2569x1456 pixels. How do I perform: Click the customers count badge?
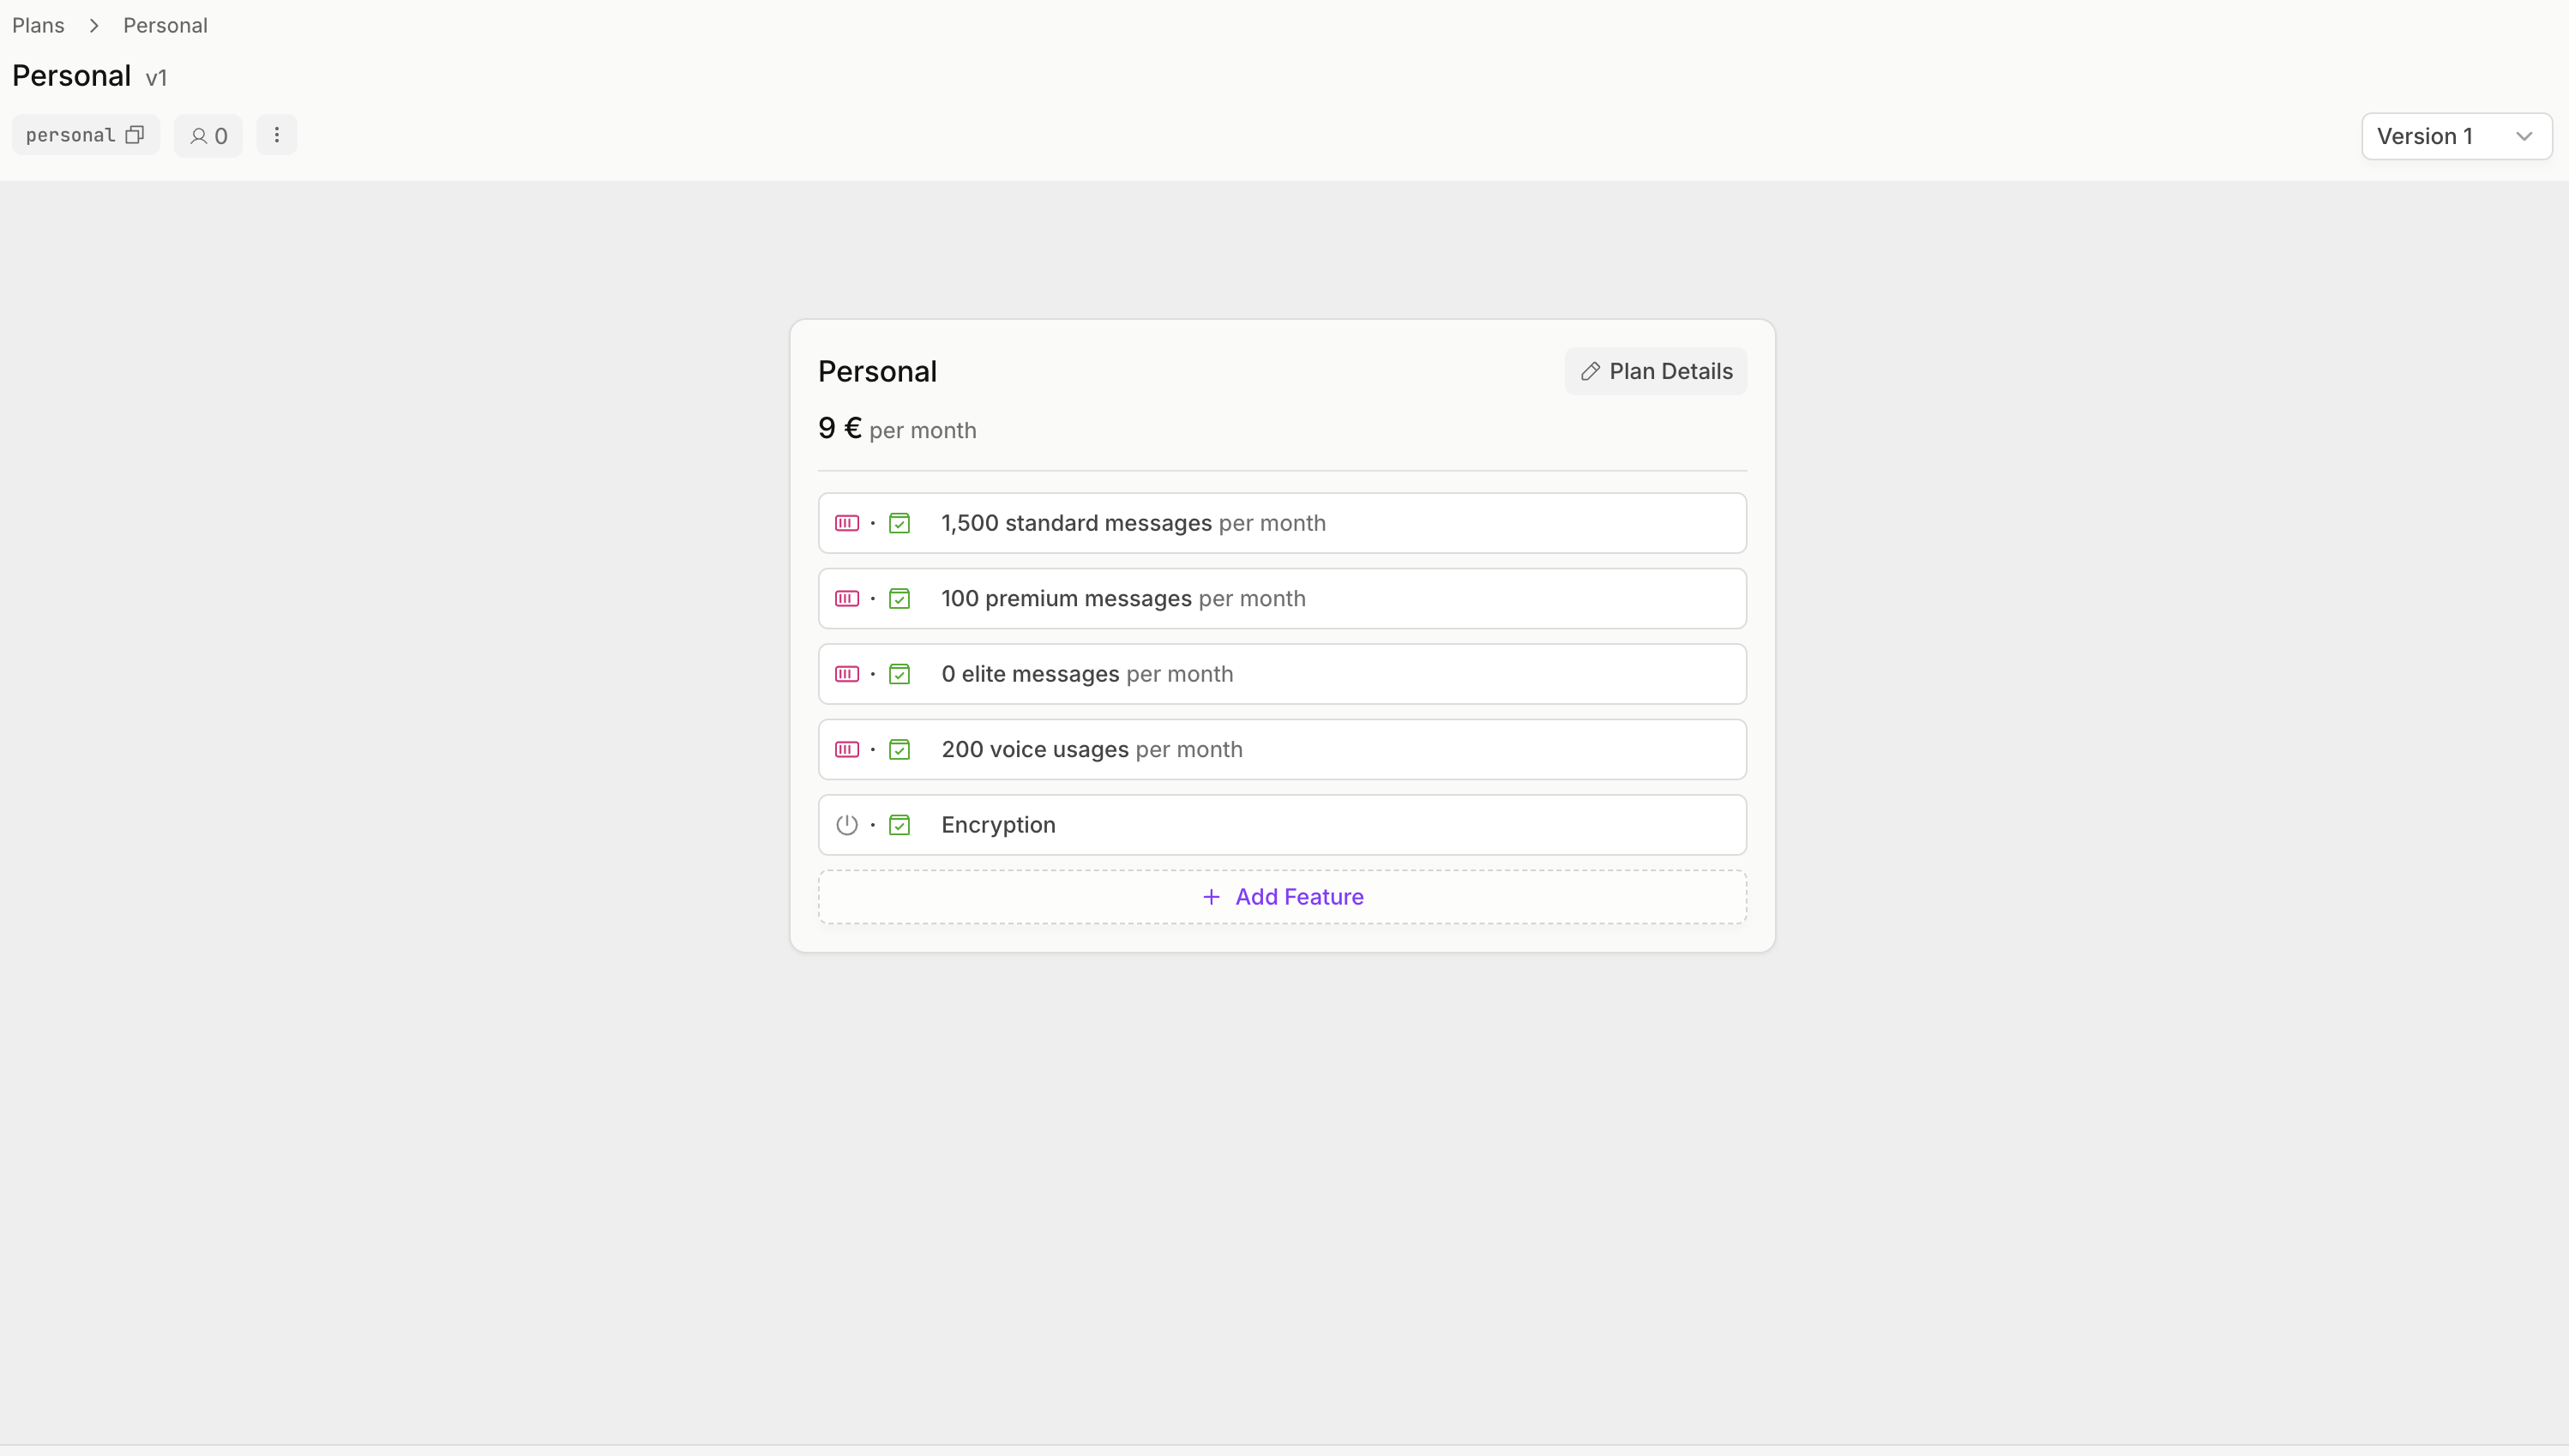click(208, 136)
